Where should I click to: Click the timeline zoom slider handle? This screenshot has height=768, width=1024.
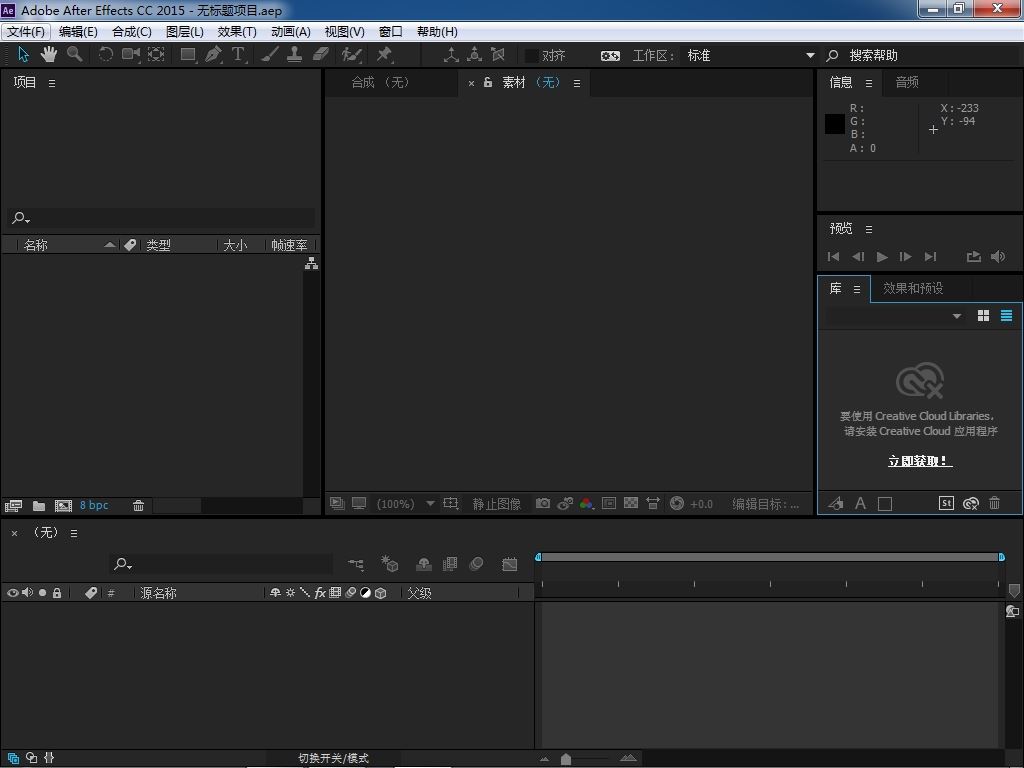pos(566,759)
